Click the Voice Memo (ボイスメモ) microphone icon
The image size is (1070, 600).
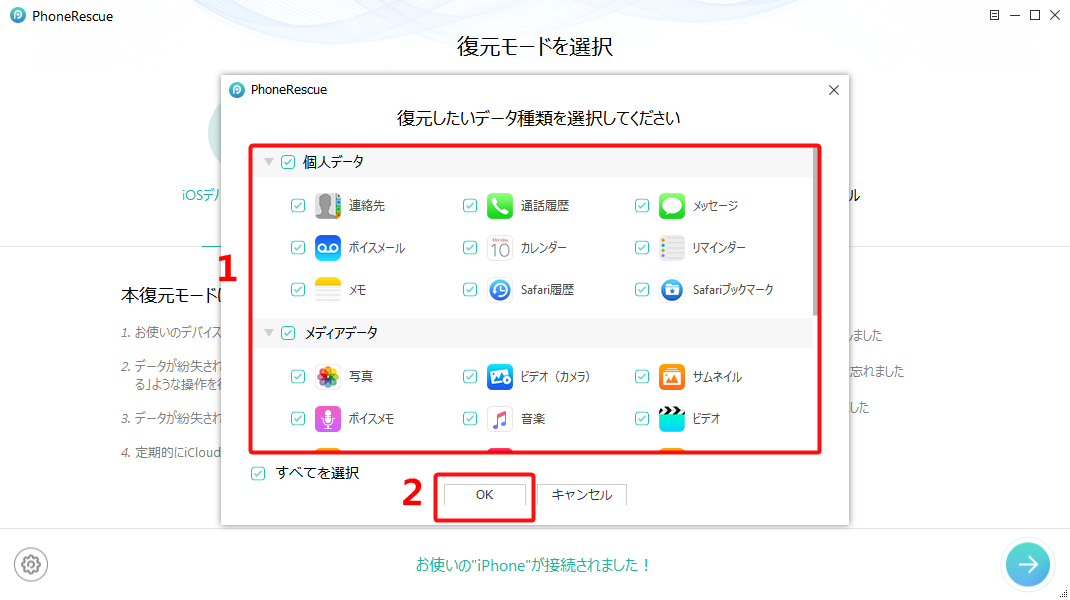click(328, 418)
